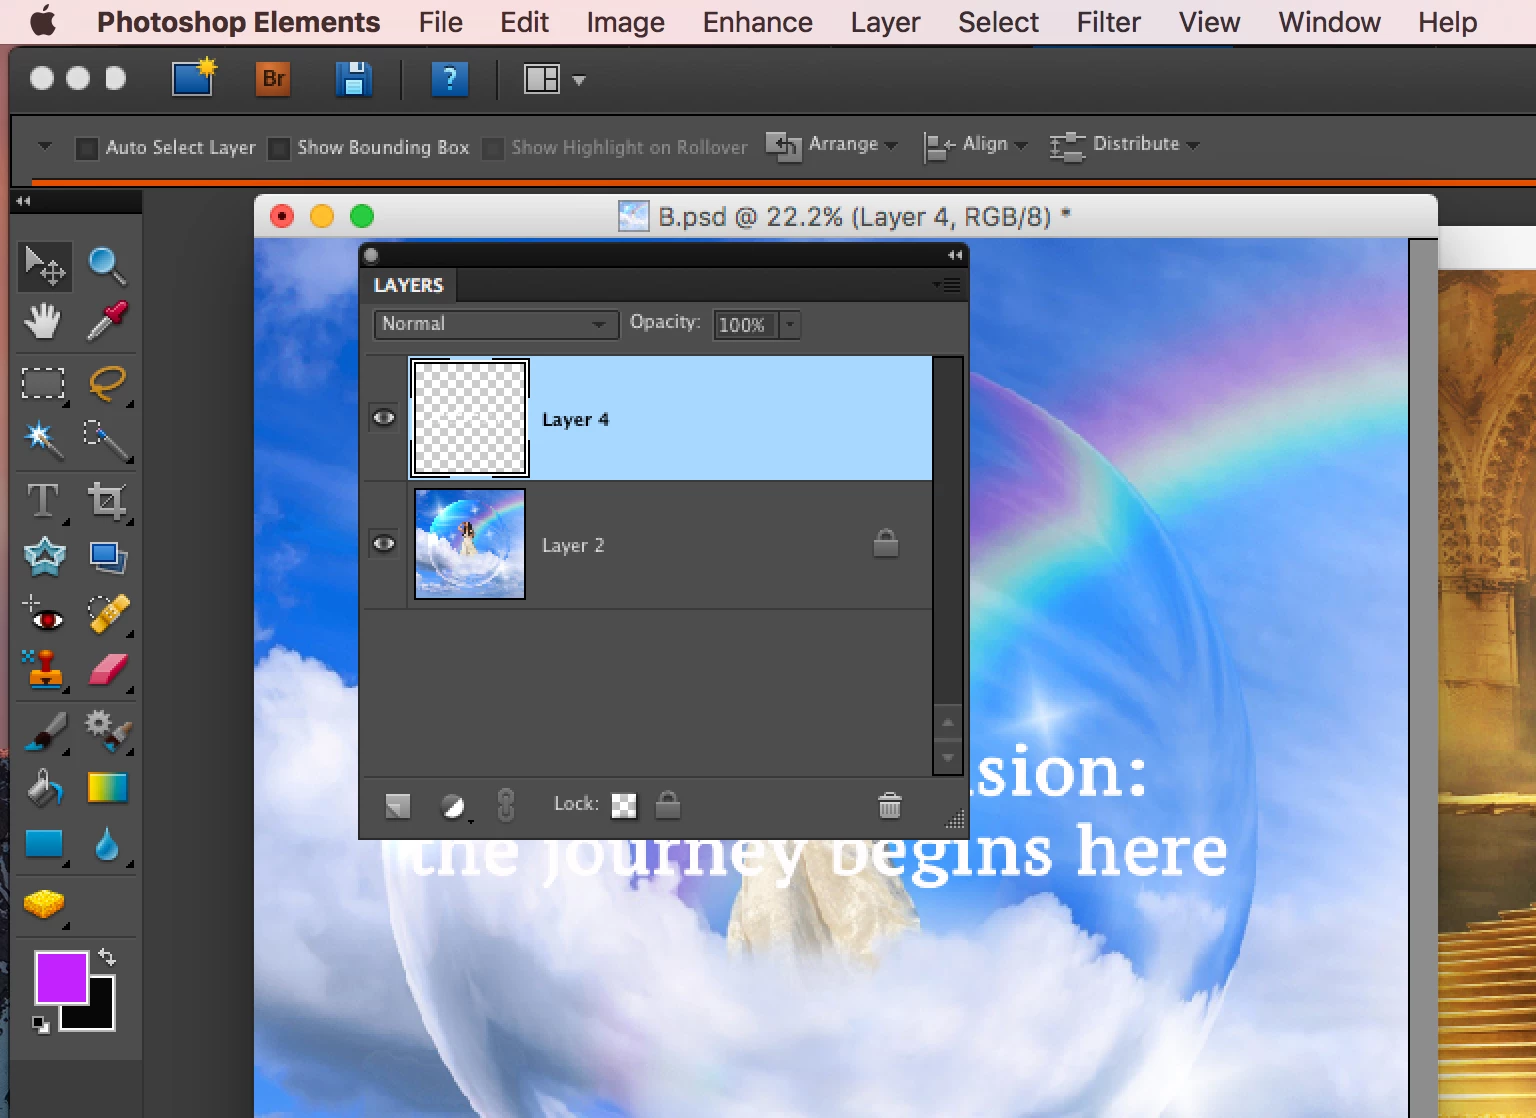Select the Paint Bucket tool
The height and width of the screenshot is (1118, 1536).
pyautogui.click(x=43, y=789)
